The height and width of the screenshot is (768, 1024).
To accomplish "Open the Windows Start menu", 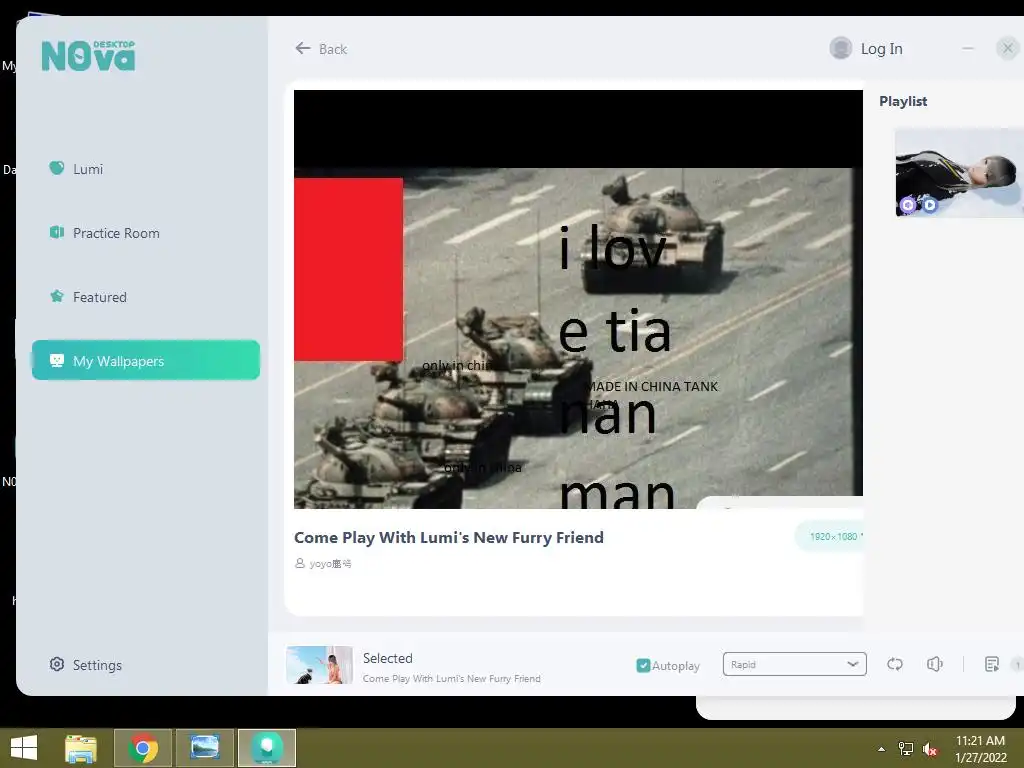I will pos(24,748).
